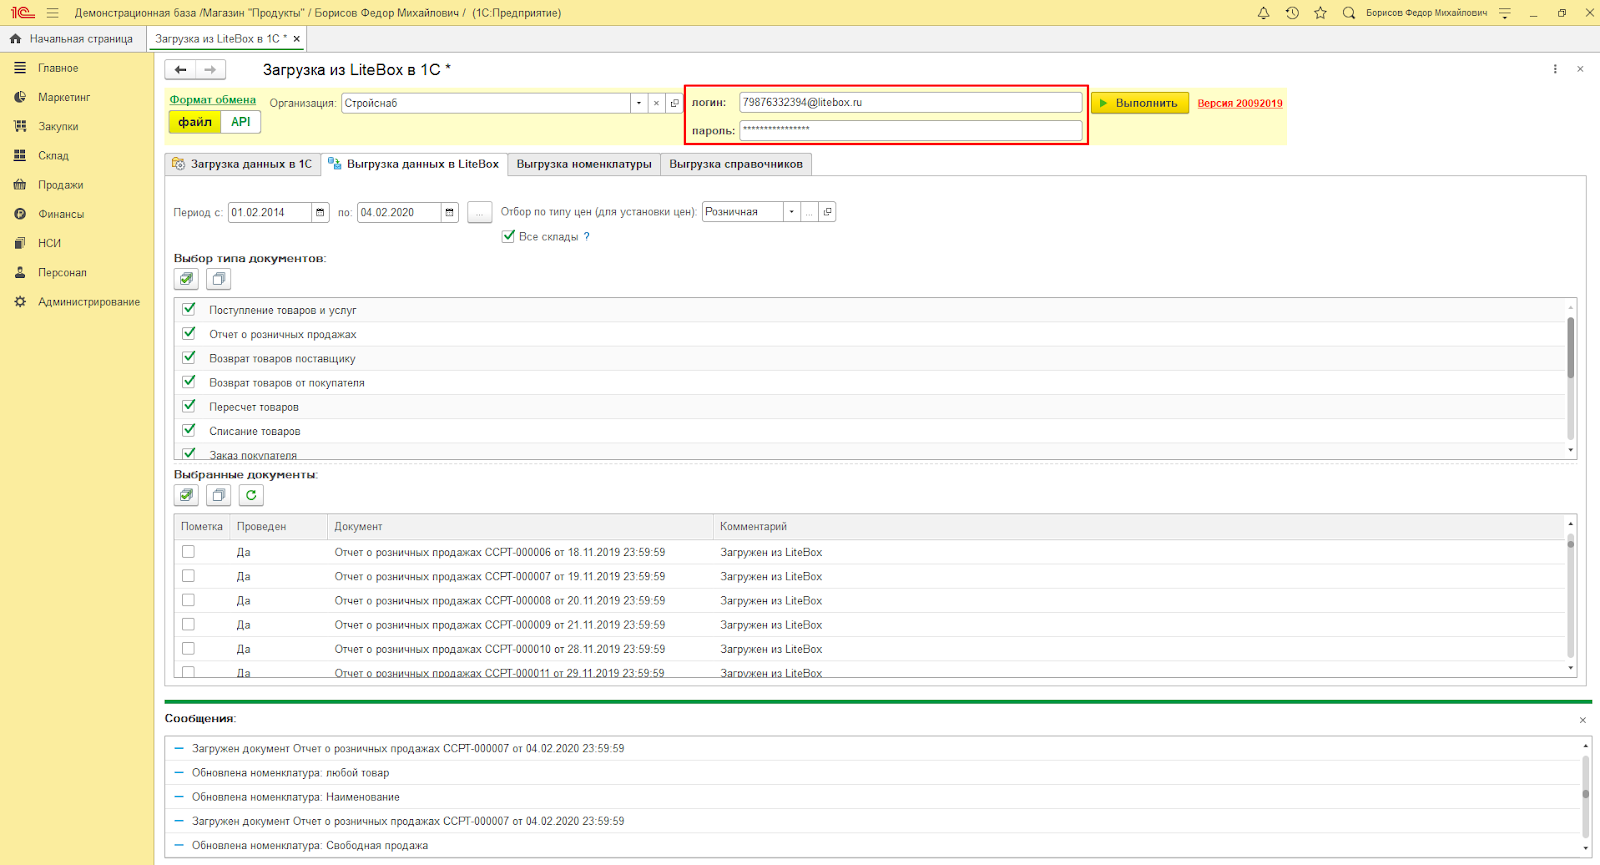Switch to the Выгрузка данных в LiteBox tab
1600x865 pixels.
click(414, 164)
